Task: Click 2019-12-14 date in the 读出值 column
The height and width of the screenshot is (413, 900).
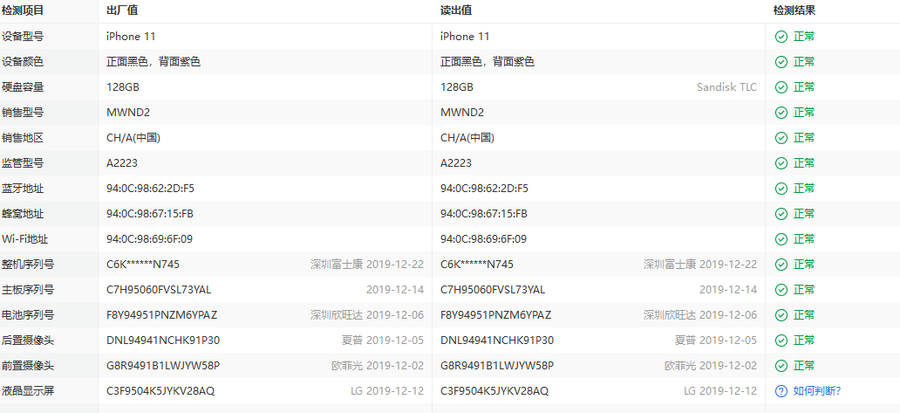Action: 728,290
